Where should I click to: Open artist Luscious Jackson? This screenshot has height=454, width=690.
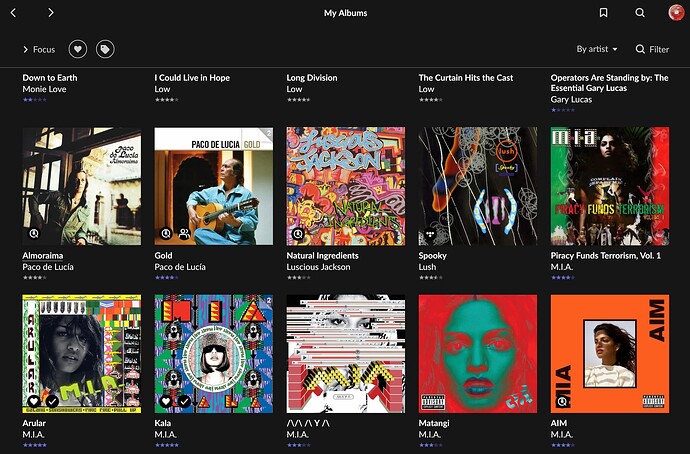tap(319, 267)
